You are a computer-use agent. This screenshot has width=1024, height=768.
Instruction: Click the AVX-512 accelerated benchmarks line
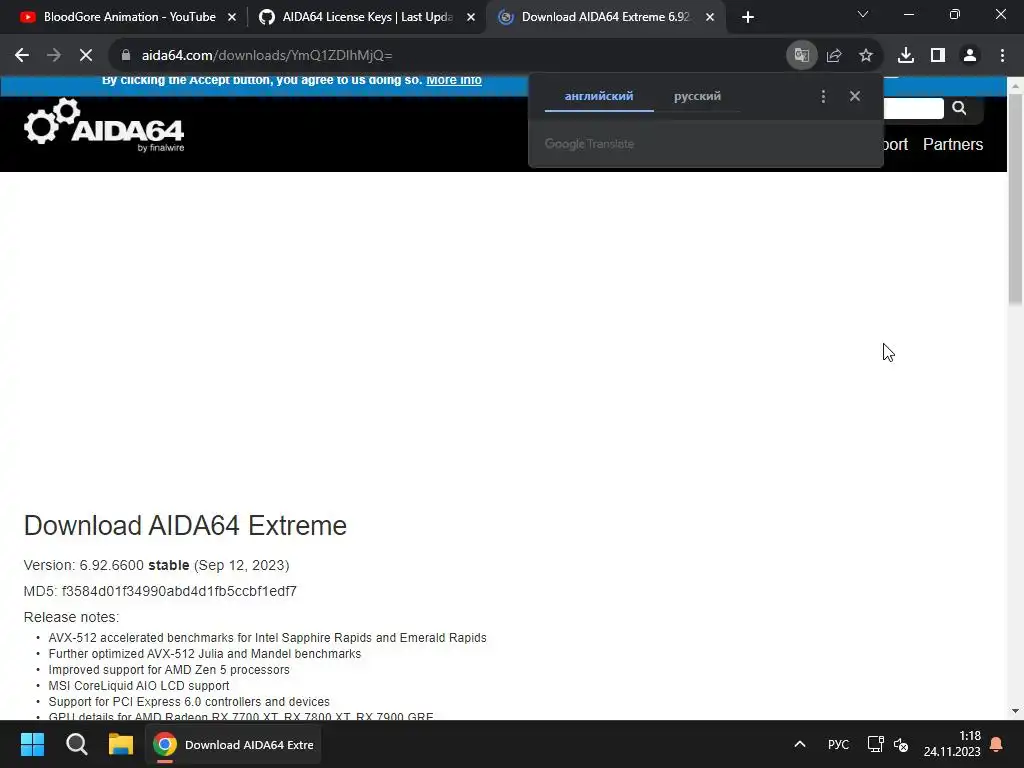pos(268,637)
